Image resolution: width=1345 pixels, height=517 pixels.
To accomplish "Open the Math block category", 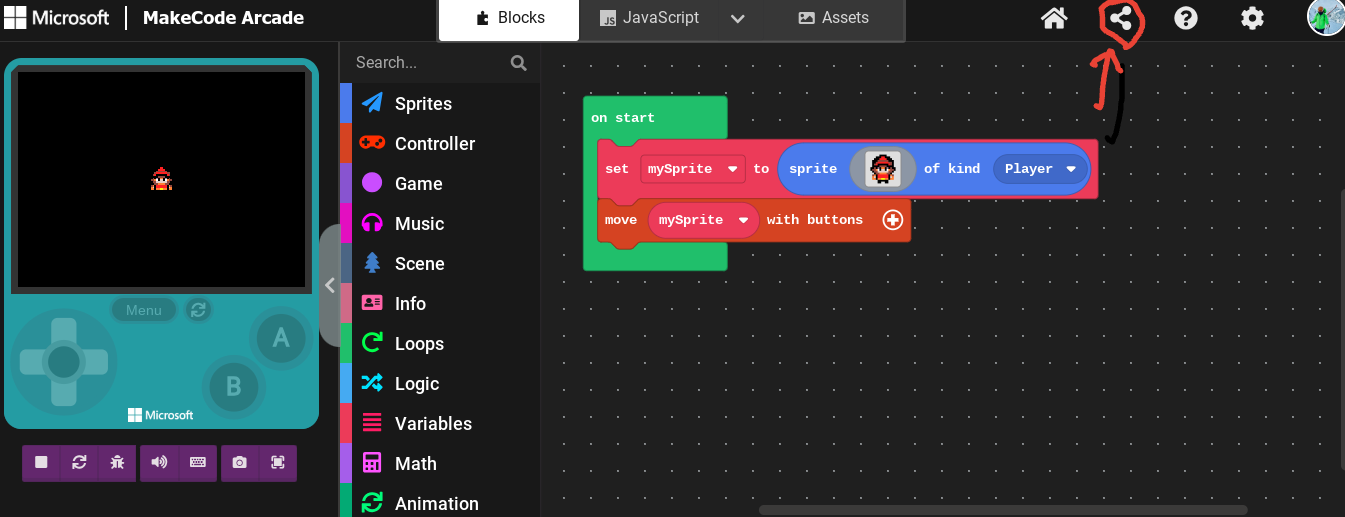I will point(440,464).
